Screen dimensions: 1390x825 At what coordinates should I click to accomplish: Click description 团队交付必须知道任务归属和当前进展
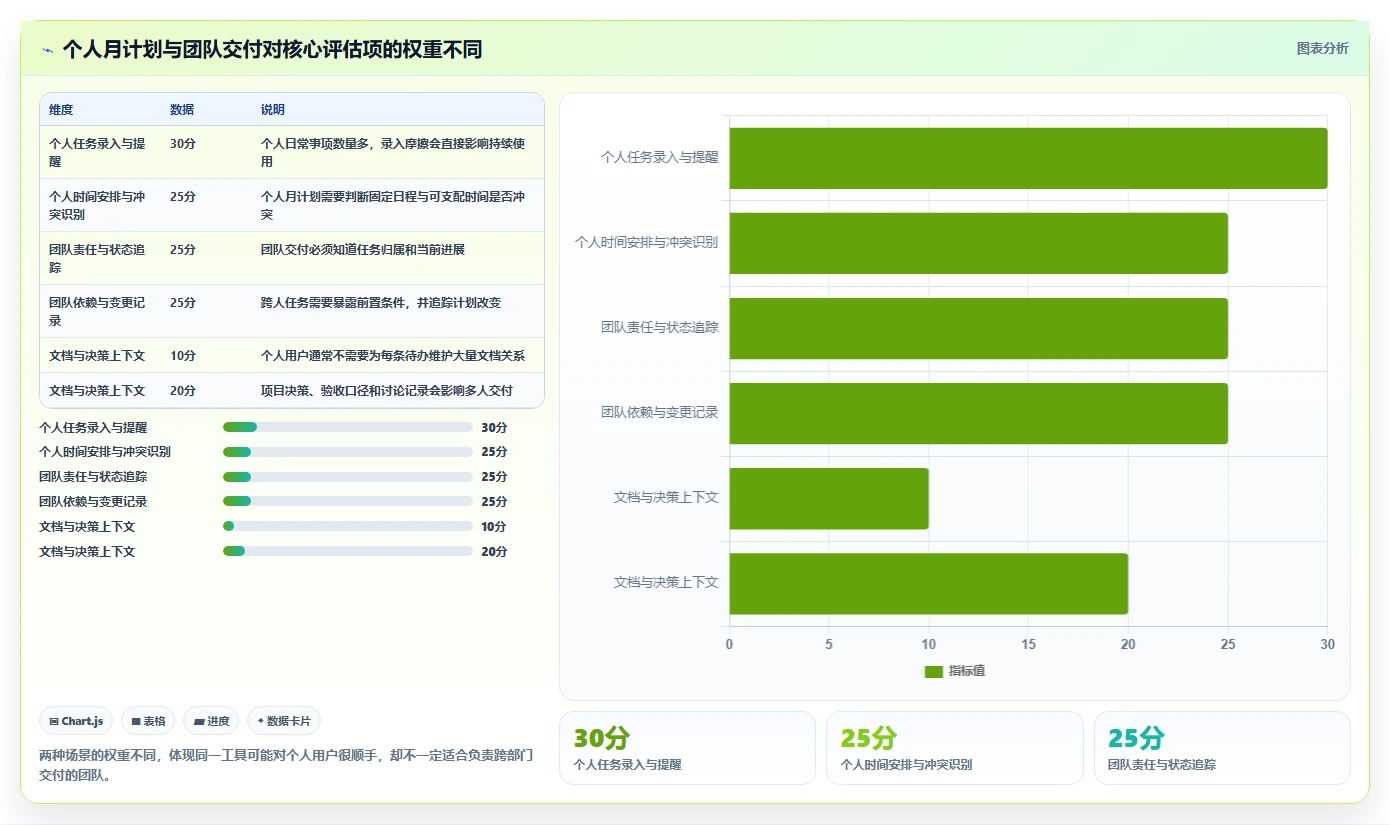pos(363,250)
